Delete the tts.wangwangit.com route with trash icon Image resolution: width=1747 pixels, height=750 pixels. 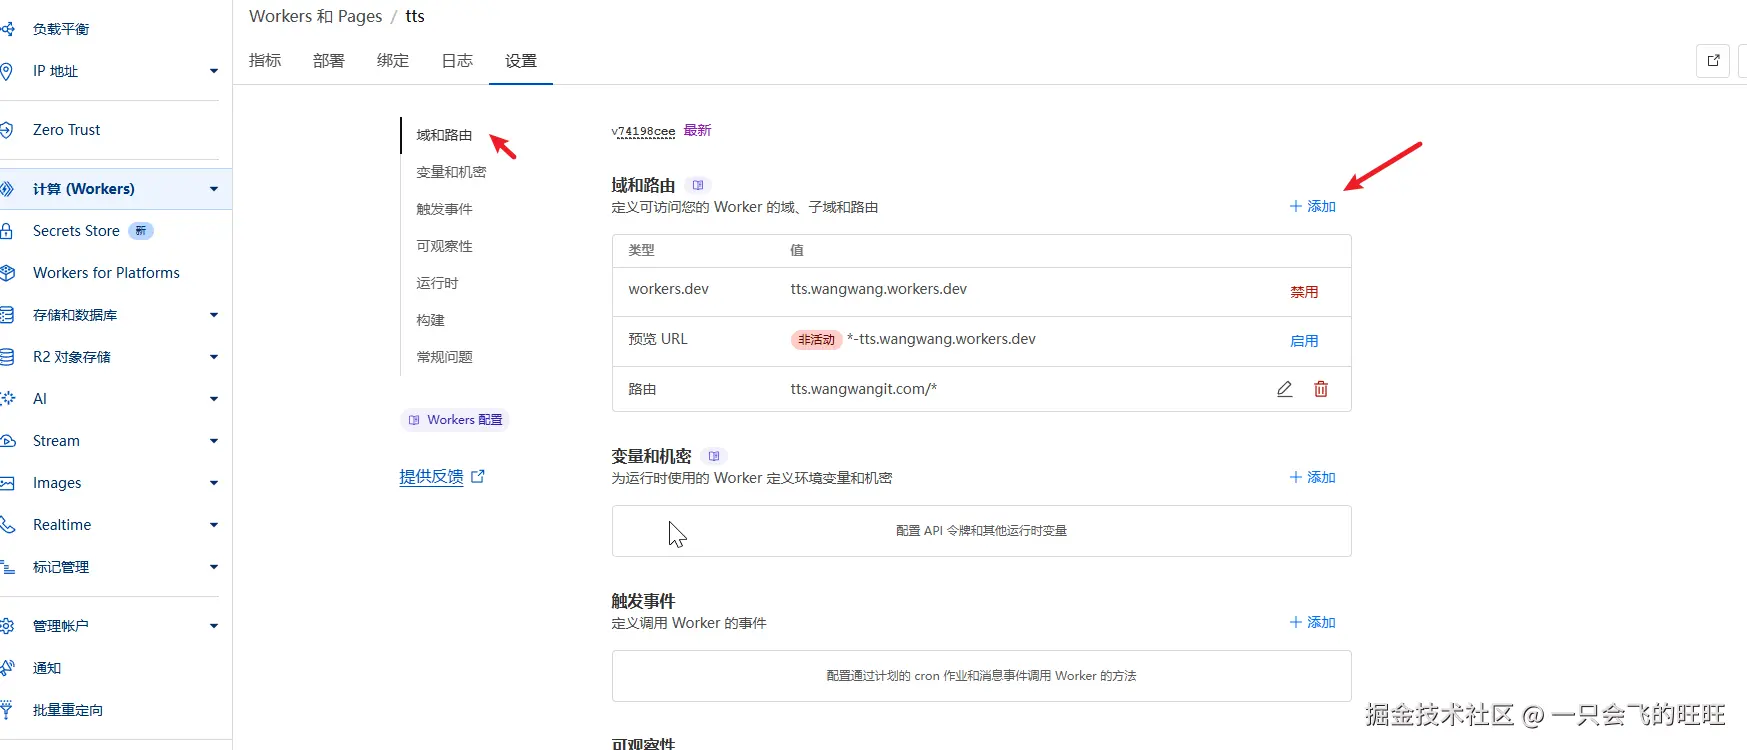(x=1321, y=389)
